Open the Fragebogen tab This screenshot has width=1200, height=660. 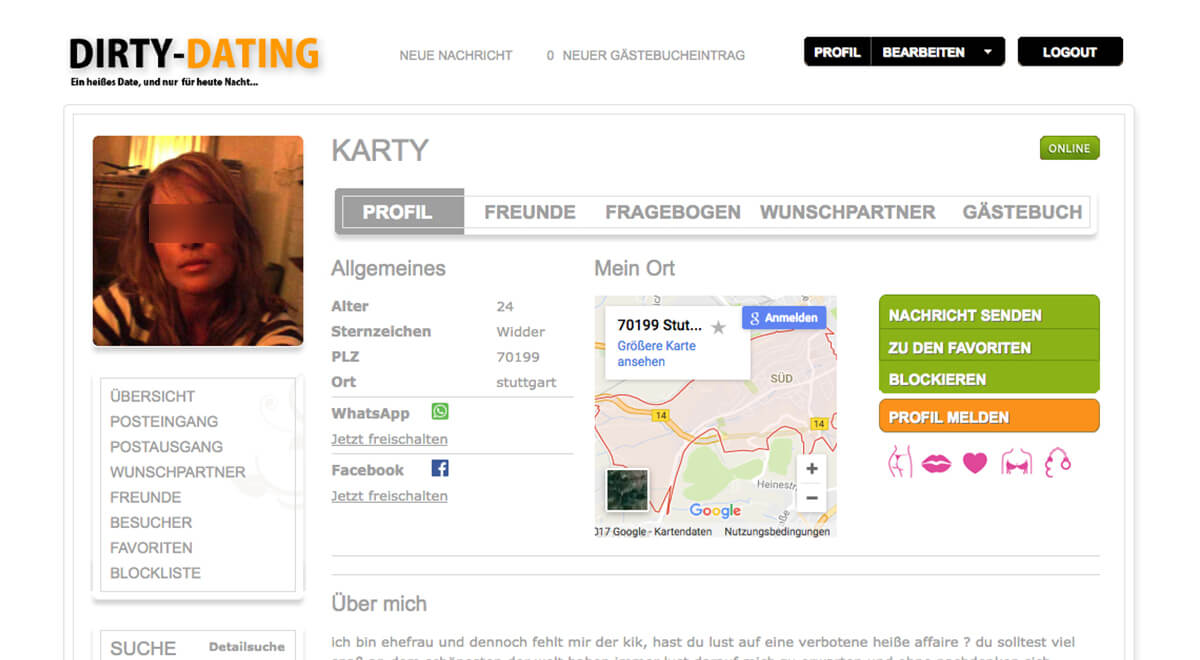click(x=673, y=212)
